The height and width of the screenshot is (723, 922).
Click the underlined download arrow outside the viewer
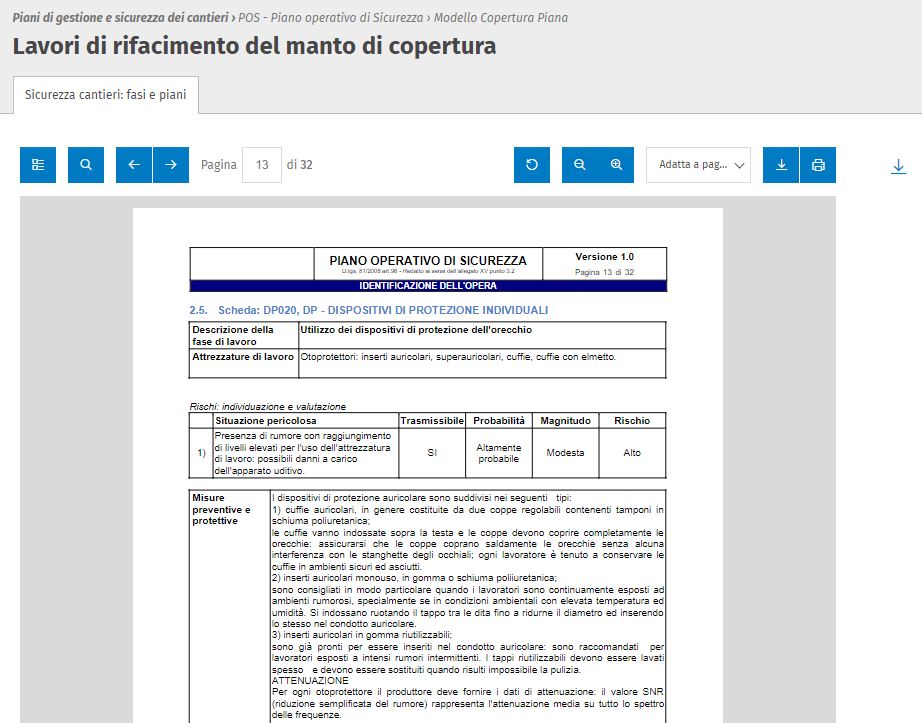click(x=898, y=166)
